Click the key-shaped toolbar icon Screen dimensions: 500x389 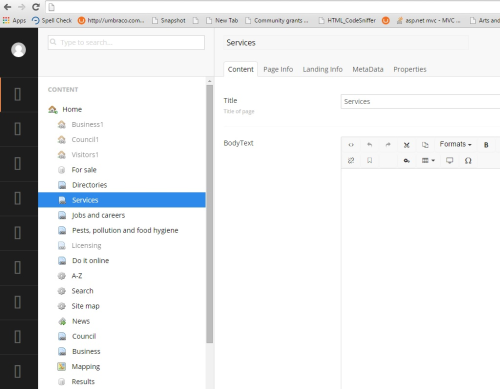click(406, 161)
